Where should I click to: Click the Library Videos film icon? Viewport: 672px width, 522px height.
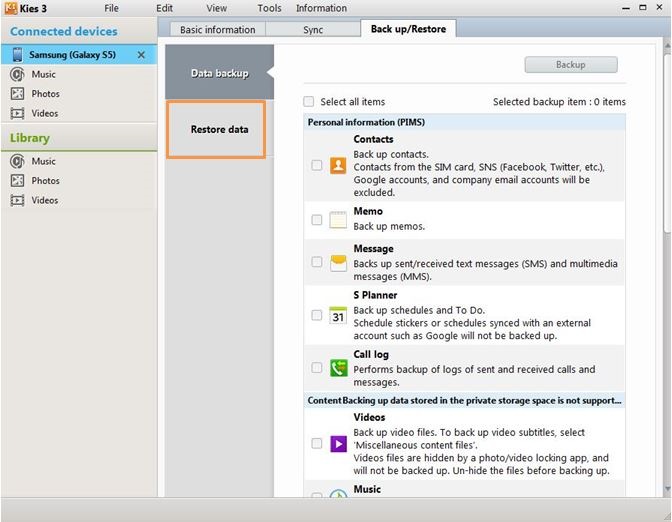click(x=17, y=200)
